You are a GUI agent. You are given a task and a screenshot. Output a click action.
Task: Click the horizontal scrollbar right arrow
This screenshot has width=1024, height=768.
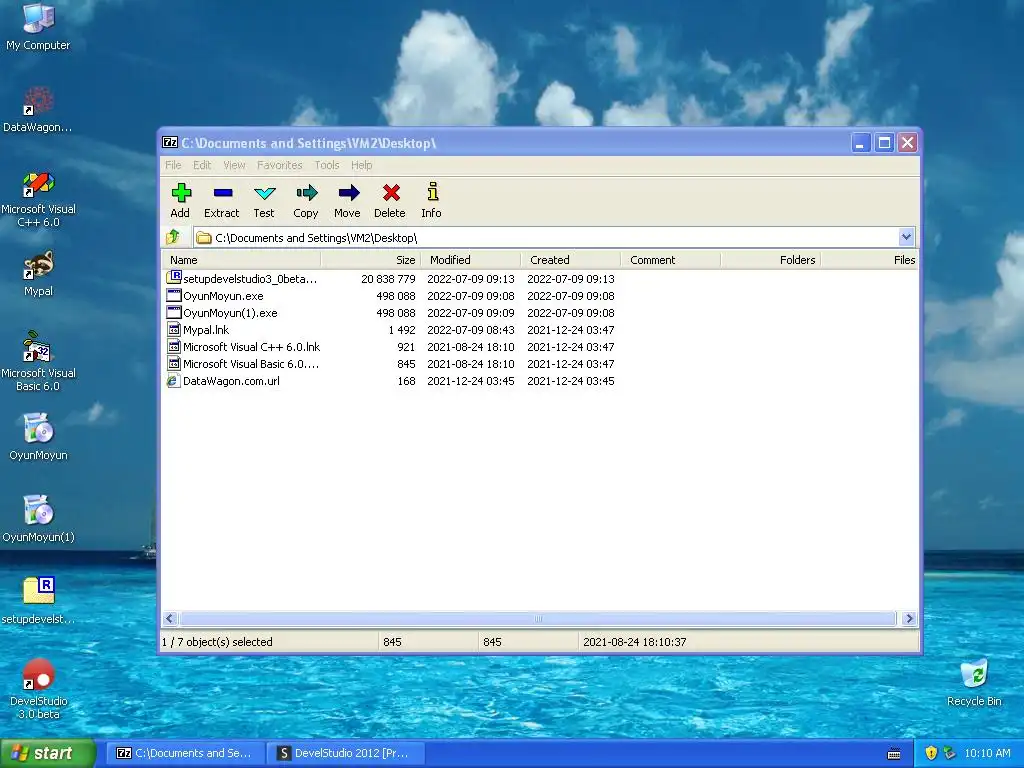[908, 618]
